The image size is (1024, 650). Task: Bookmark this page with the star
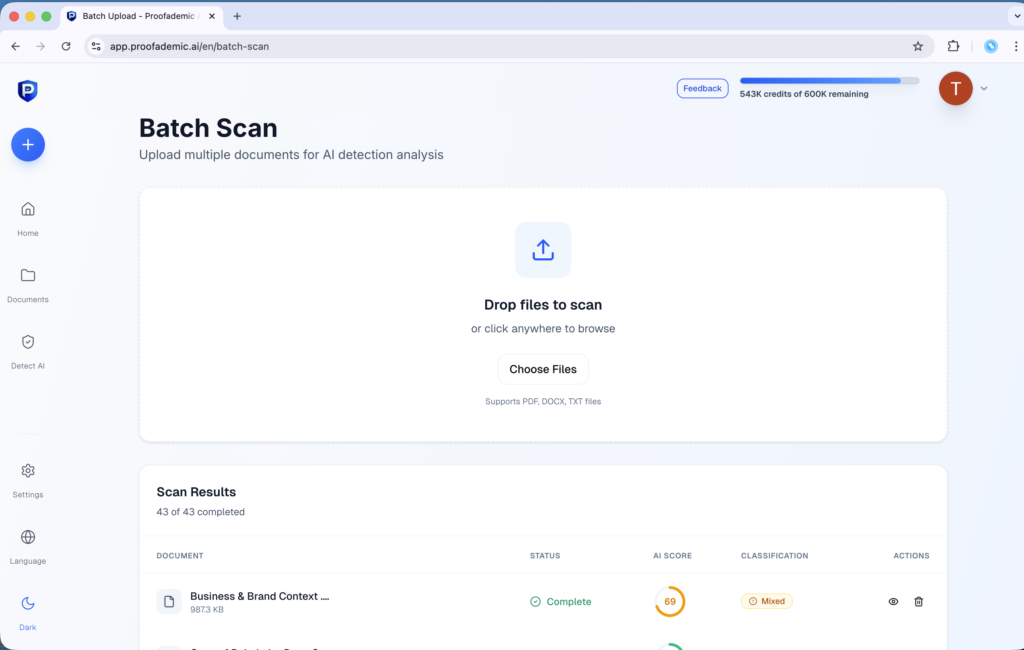tap(918, 46)
